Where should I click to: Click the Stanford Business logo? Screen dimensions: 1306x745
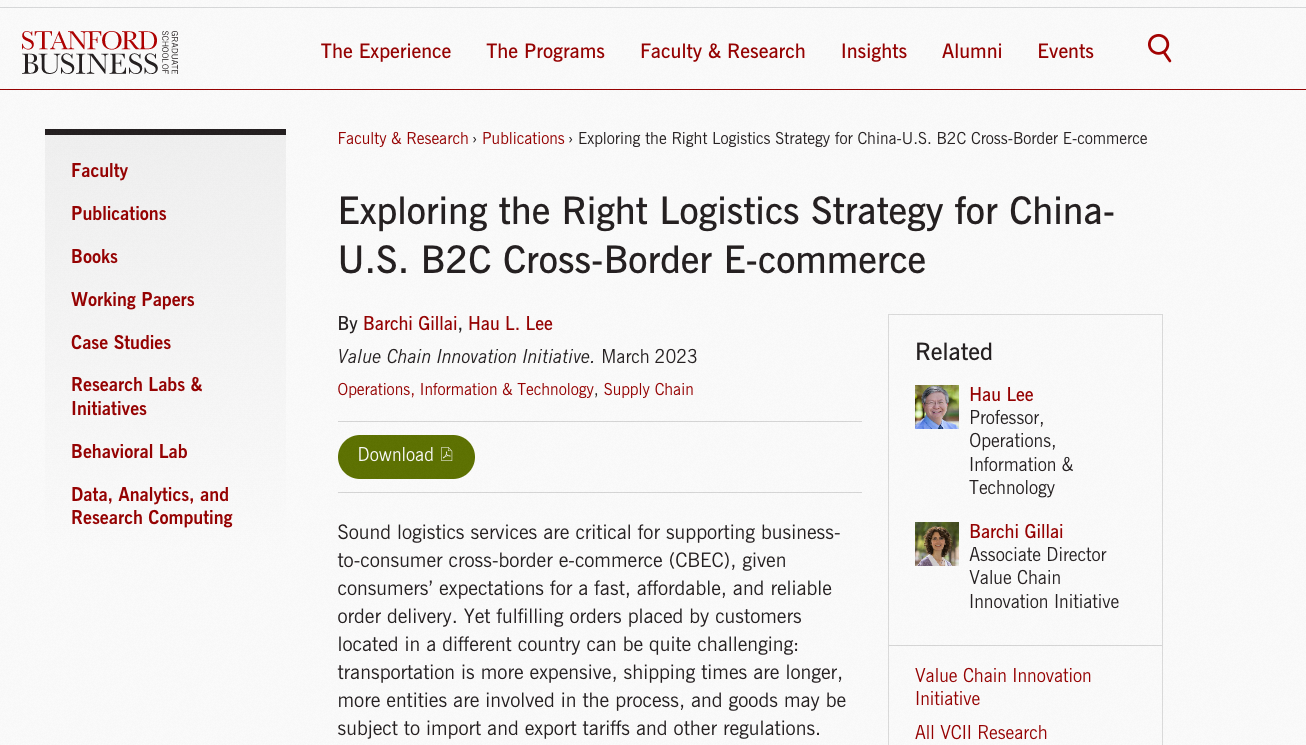click(x=100, y=52)
